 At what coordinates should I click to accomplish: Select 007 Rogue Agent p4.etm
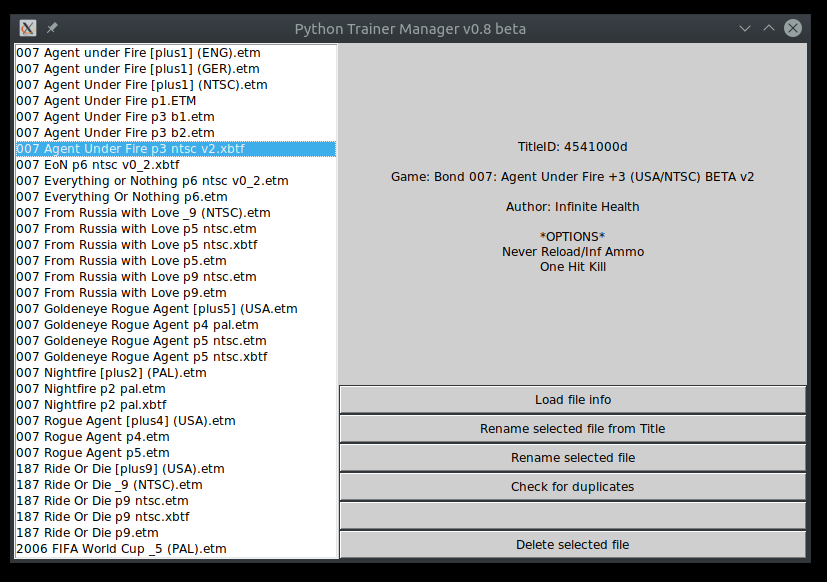tap(176, 437)
